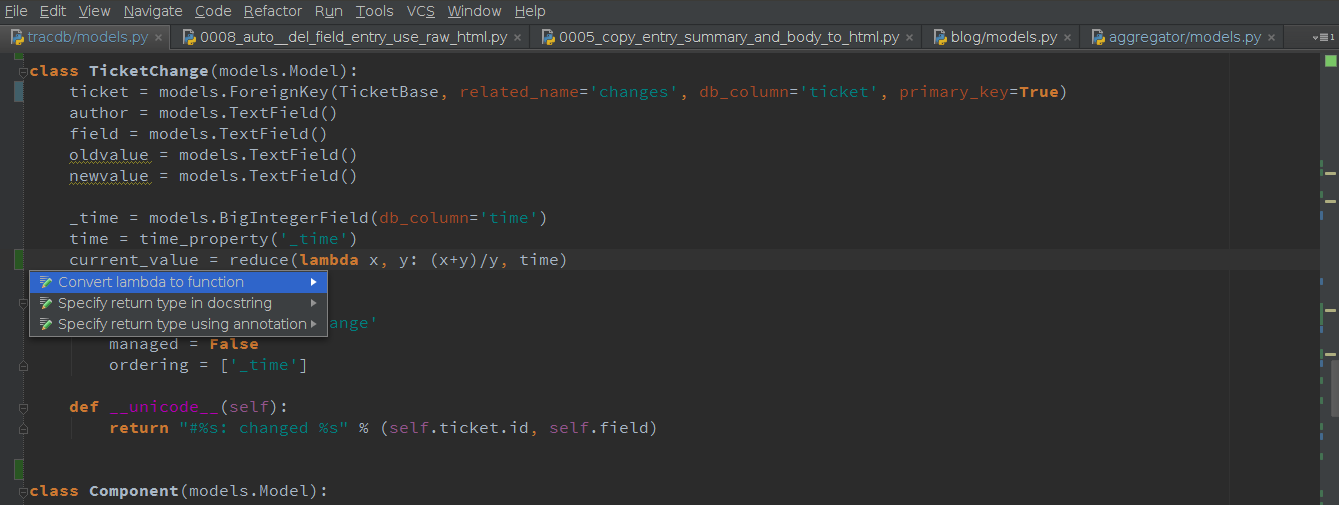Click the False value after managed

[234, 344]
